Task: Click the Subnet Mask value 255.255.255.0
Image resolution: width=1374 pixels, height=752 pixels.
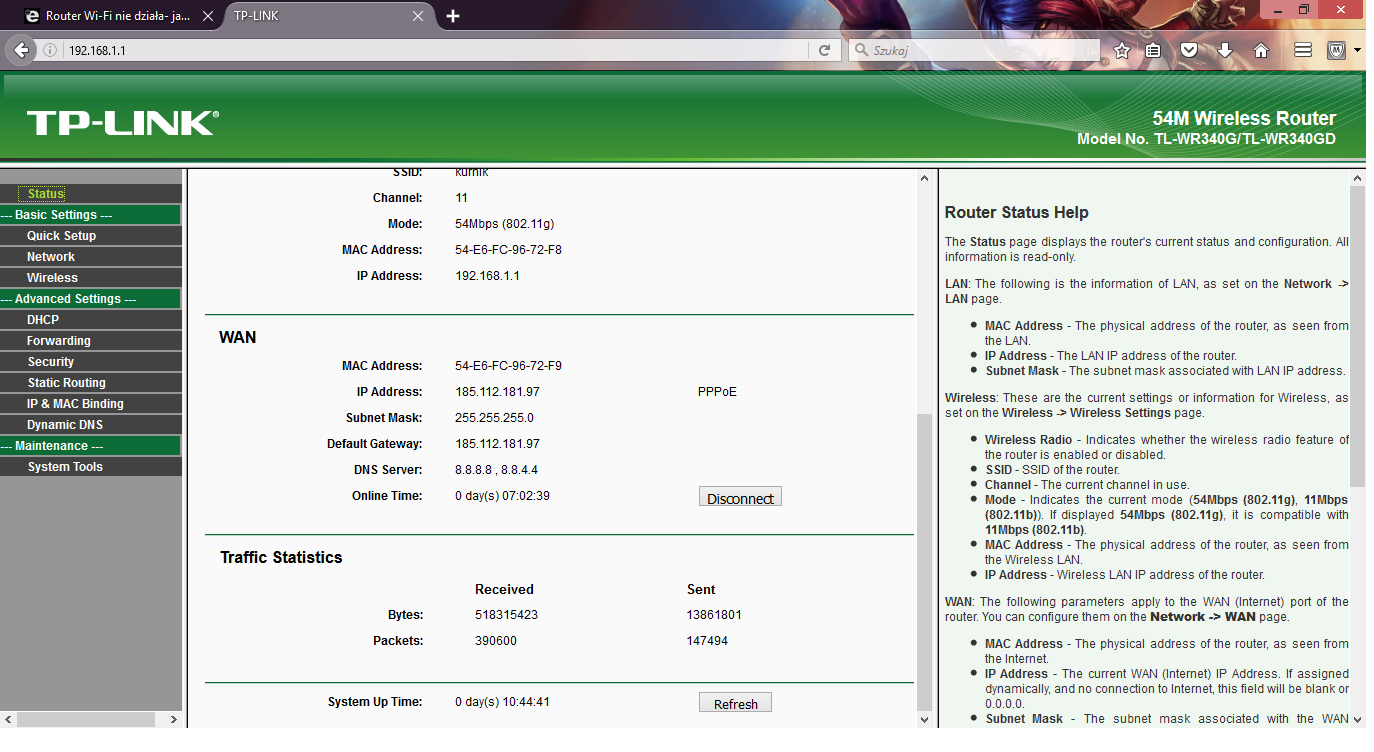Action: point(494,418)
